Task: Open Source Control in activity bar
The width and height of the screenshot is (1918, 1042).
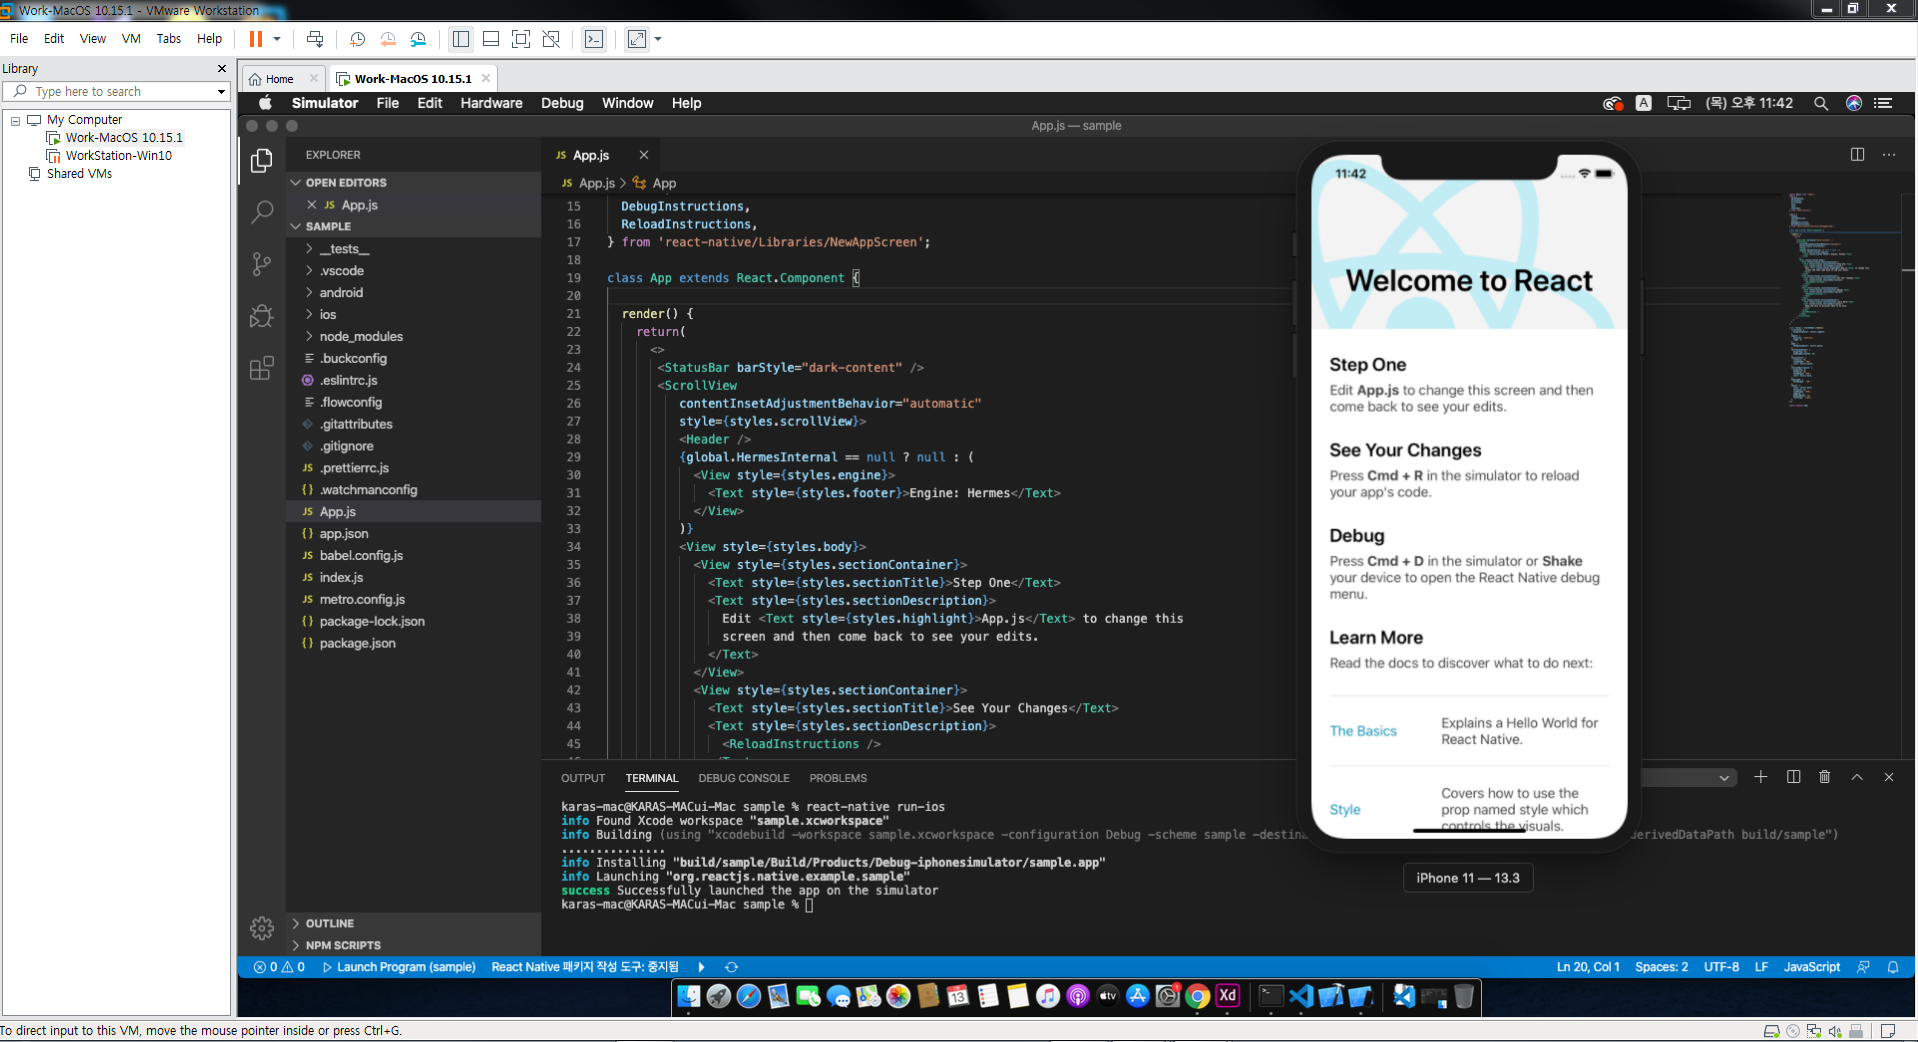Action: click(x=262, y=264)
